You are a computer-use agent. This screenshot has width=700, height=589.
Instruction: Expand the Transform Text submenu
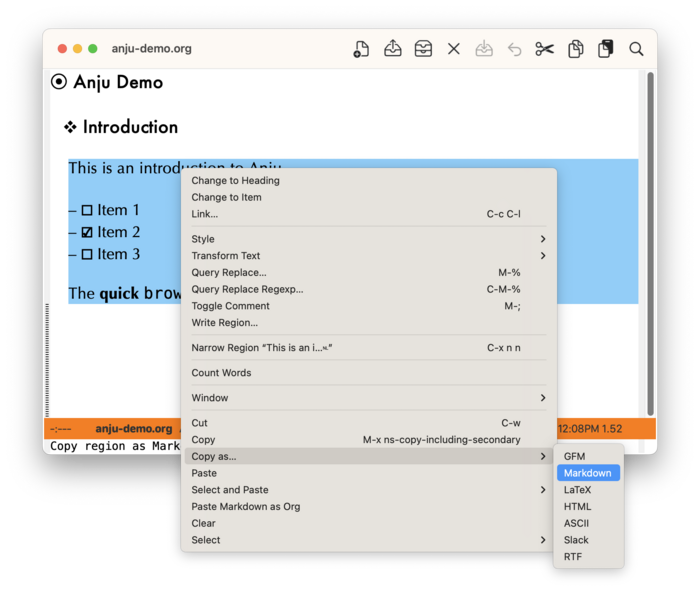pos(369,256)
